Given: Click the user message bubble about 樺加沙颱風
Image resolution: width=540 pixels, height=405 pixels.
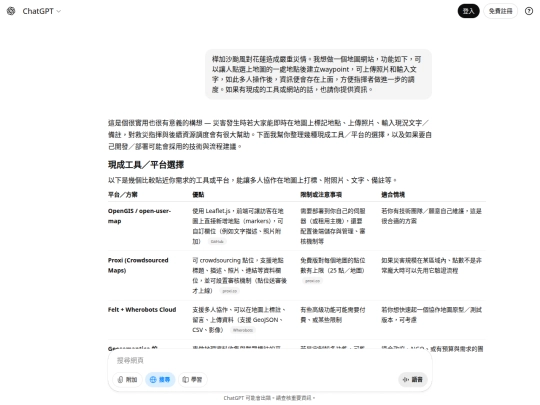Looking at the screenshot, I should pyautogui.click(x=318, y=74).
